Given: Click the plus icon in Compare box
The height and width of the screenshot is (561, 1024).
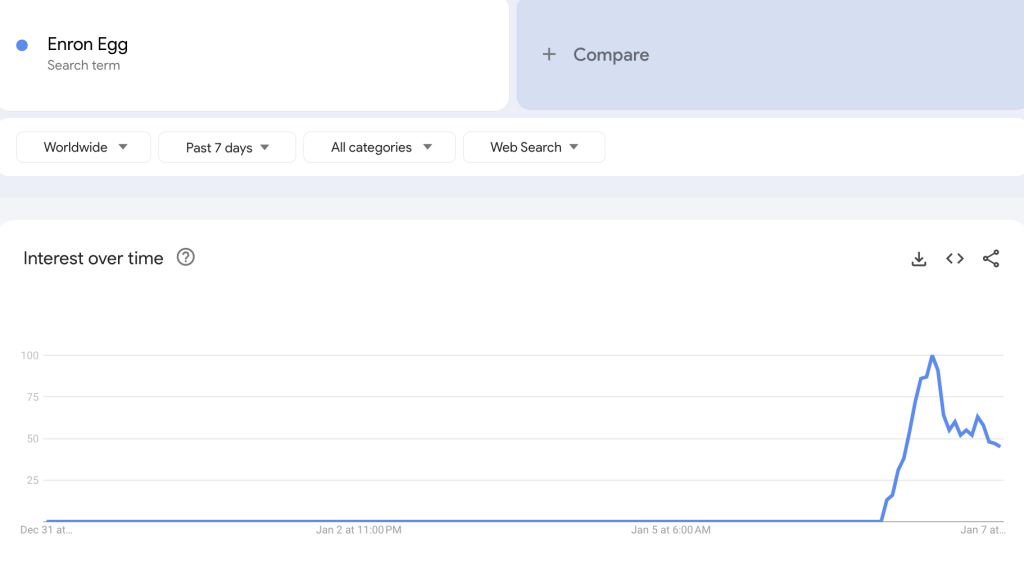Looking at the screenshot, I should point(549,55).
